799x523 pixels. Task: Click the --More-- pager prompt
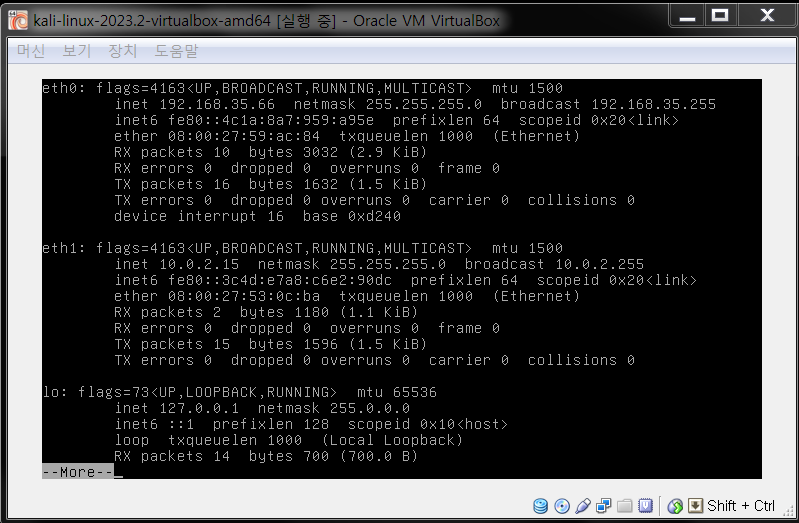[x=77, y=472]
